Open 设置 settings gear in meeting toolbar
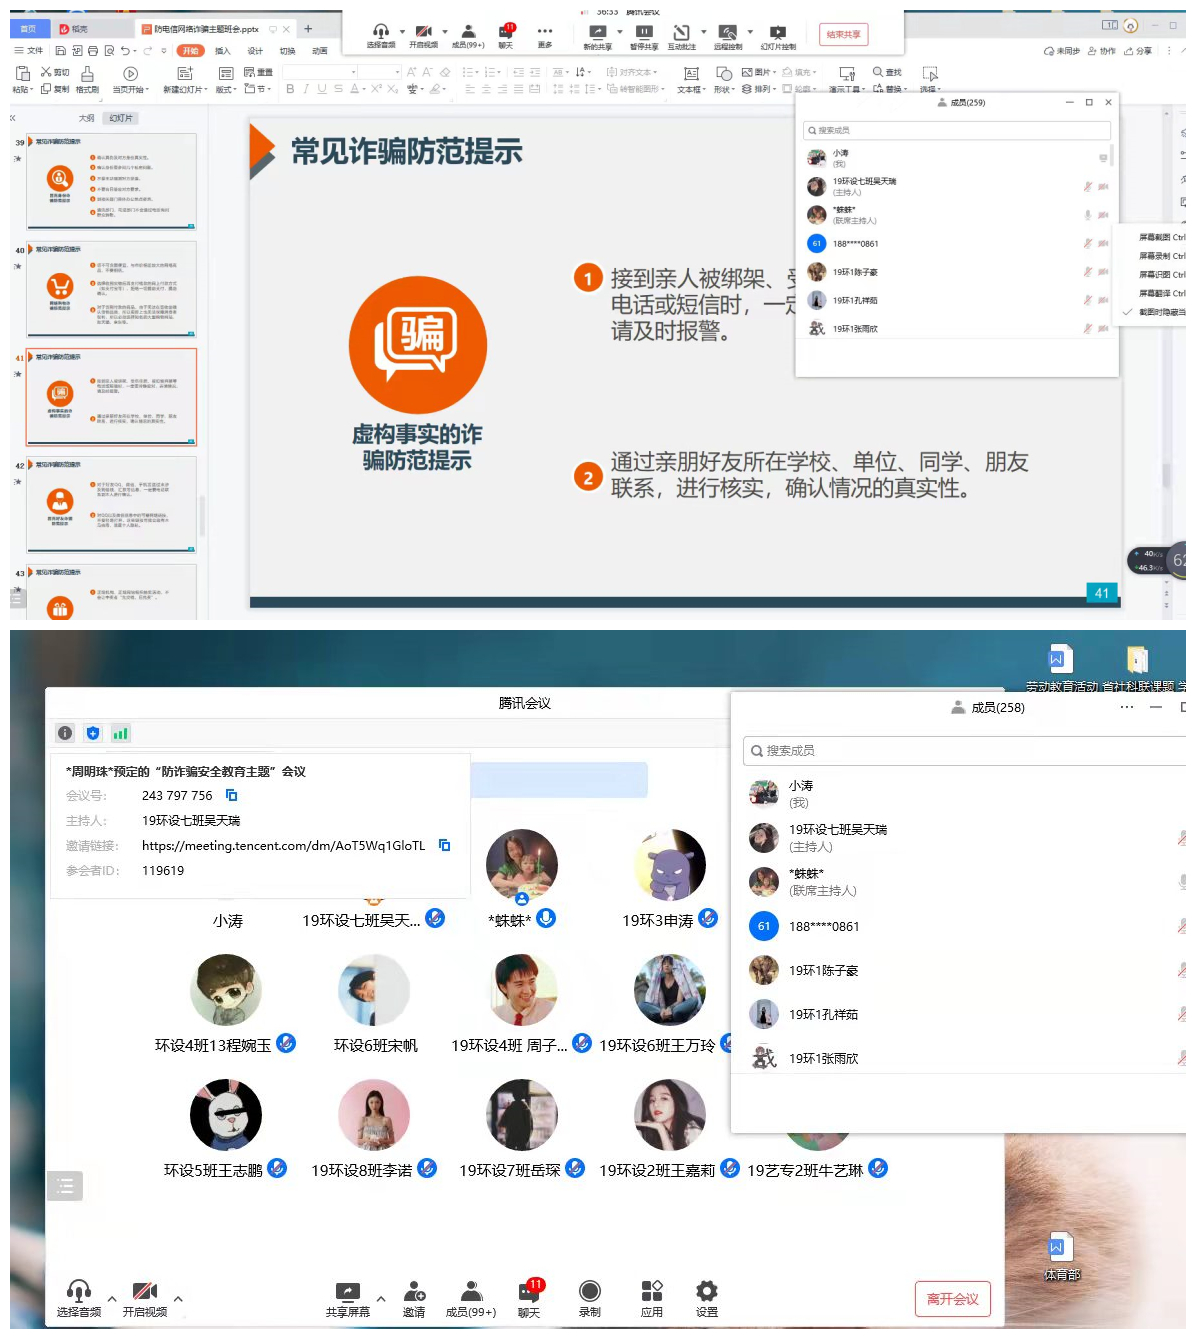Viewport: 1196px width, 1339px height. pos(707,1292)
